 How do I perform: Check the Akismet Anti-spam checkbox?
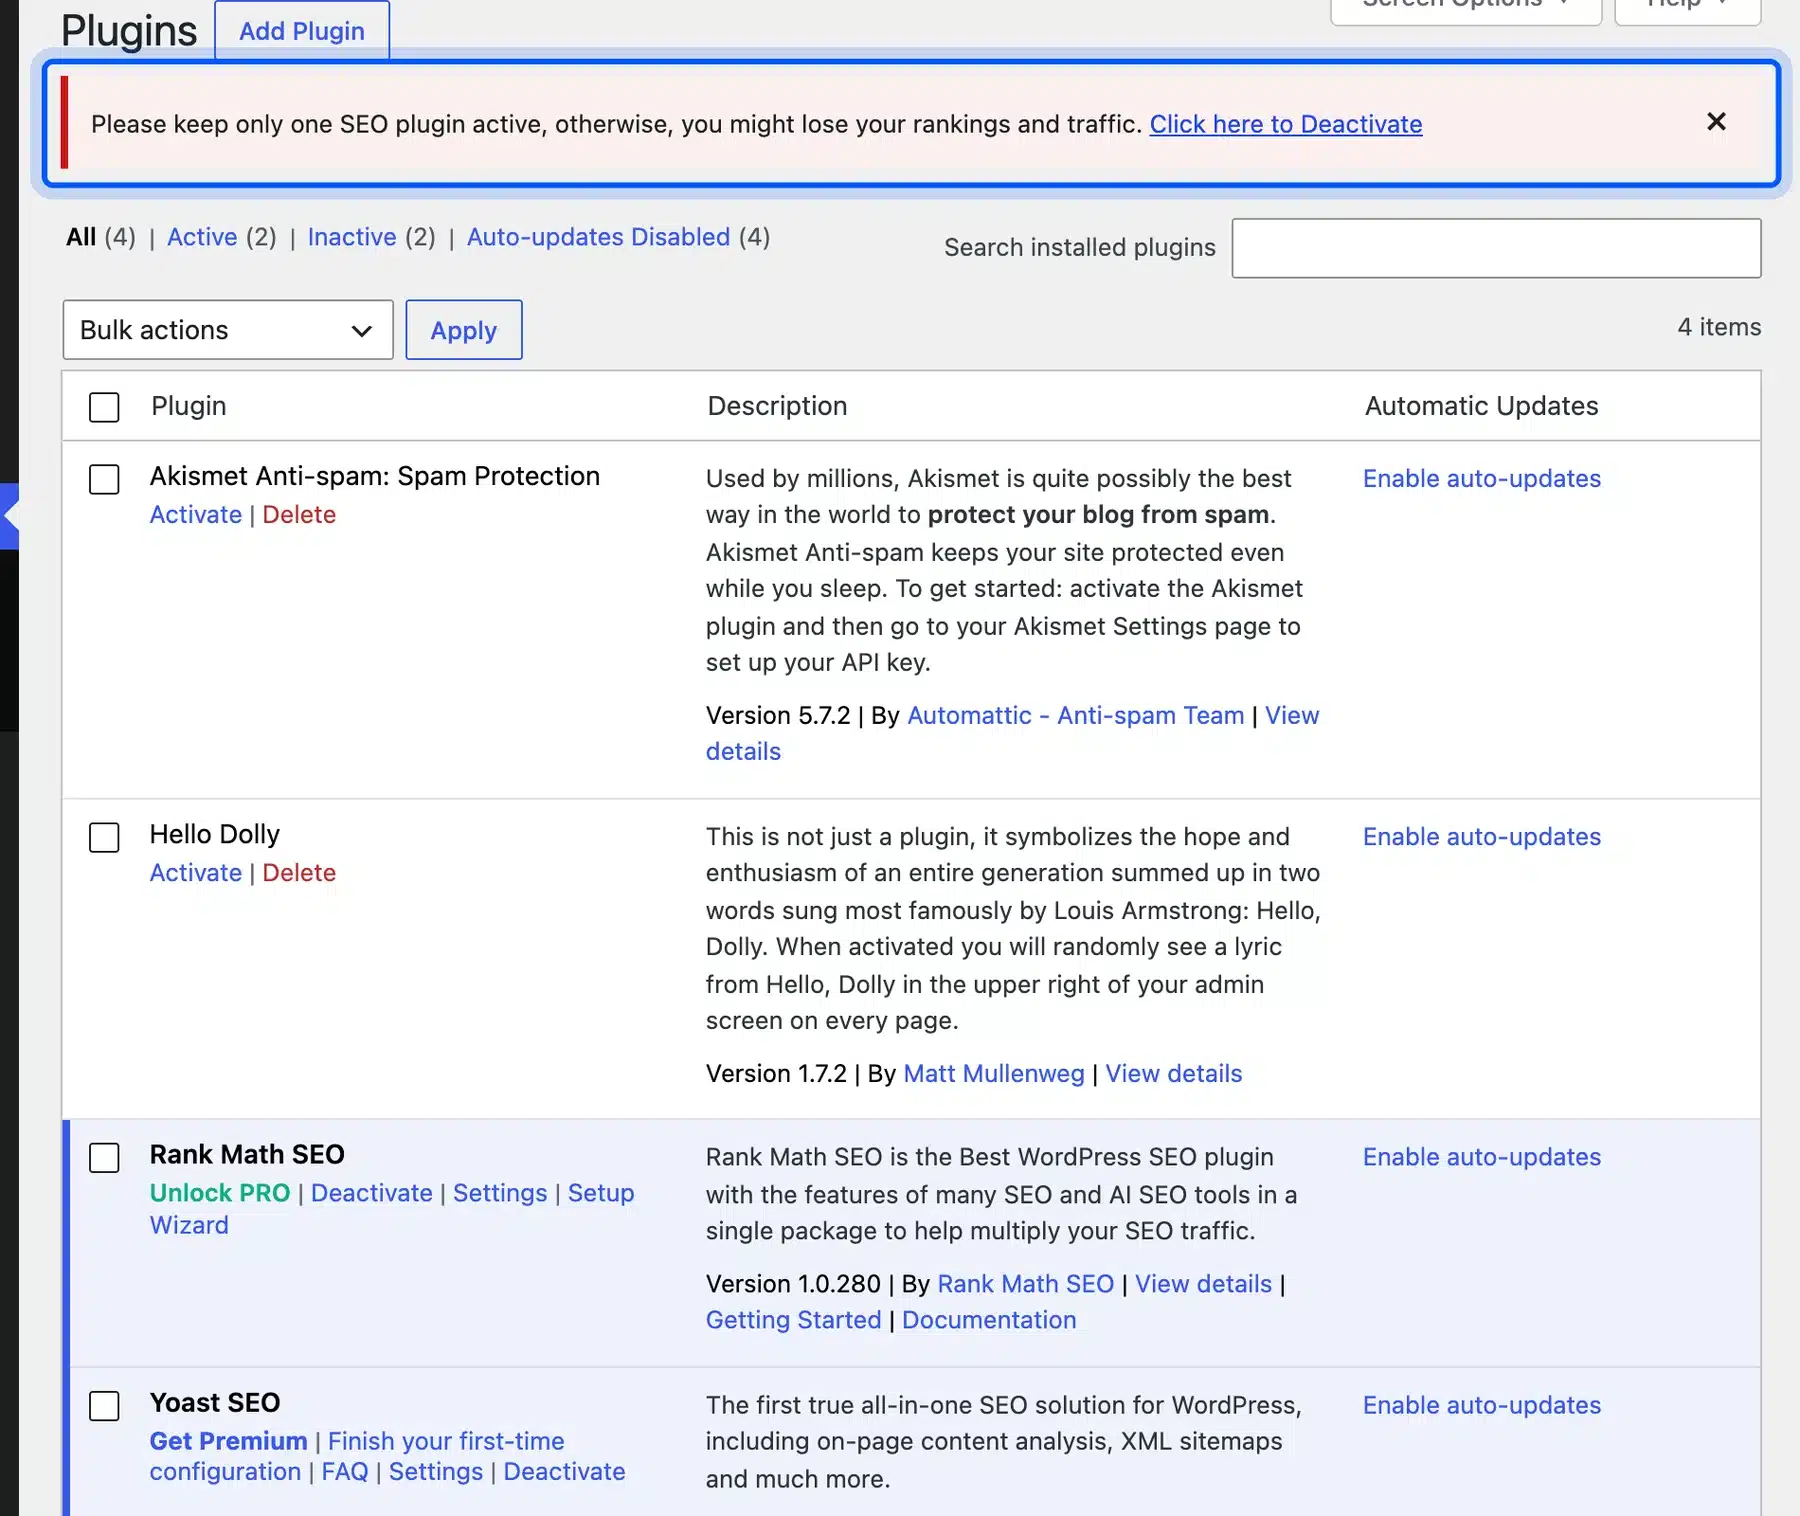(x=104, y=479)
